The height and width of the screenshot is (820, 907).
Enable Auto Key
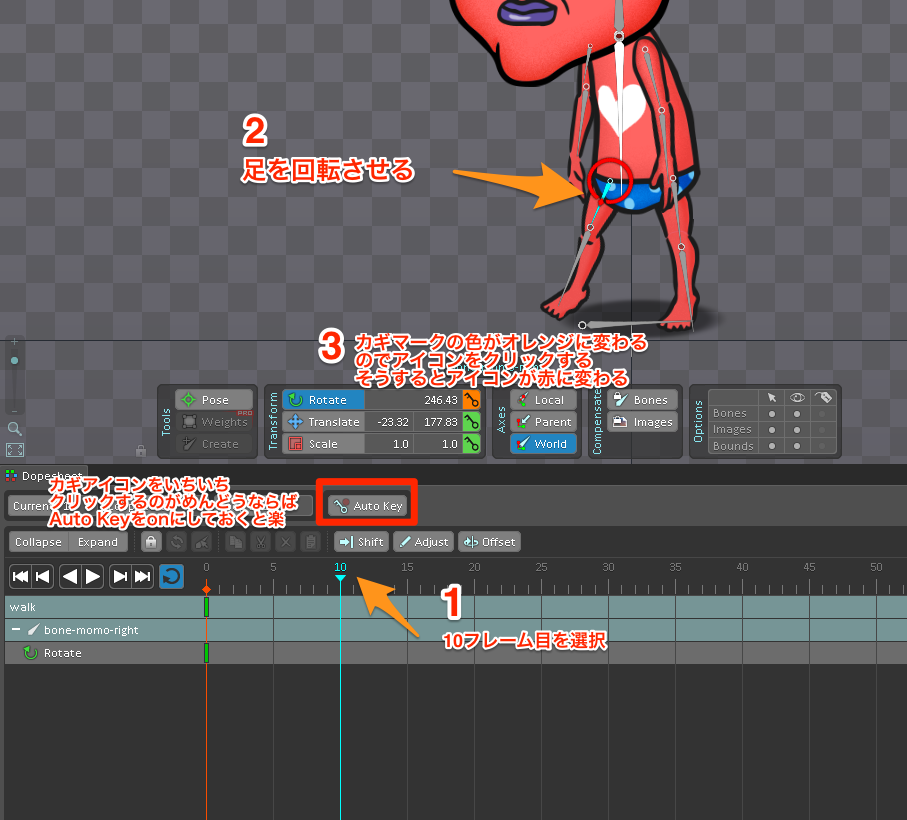pyautogui.click(x=367, y=505)
